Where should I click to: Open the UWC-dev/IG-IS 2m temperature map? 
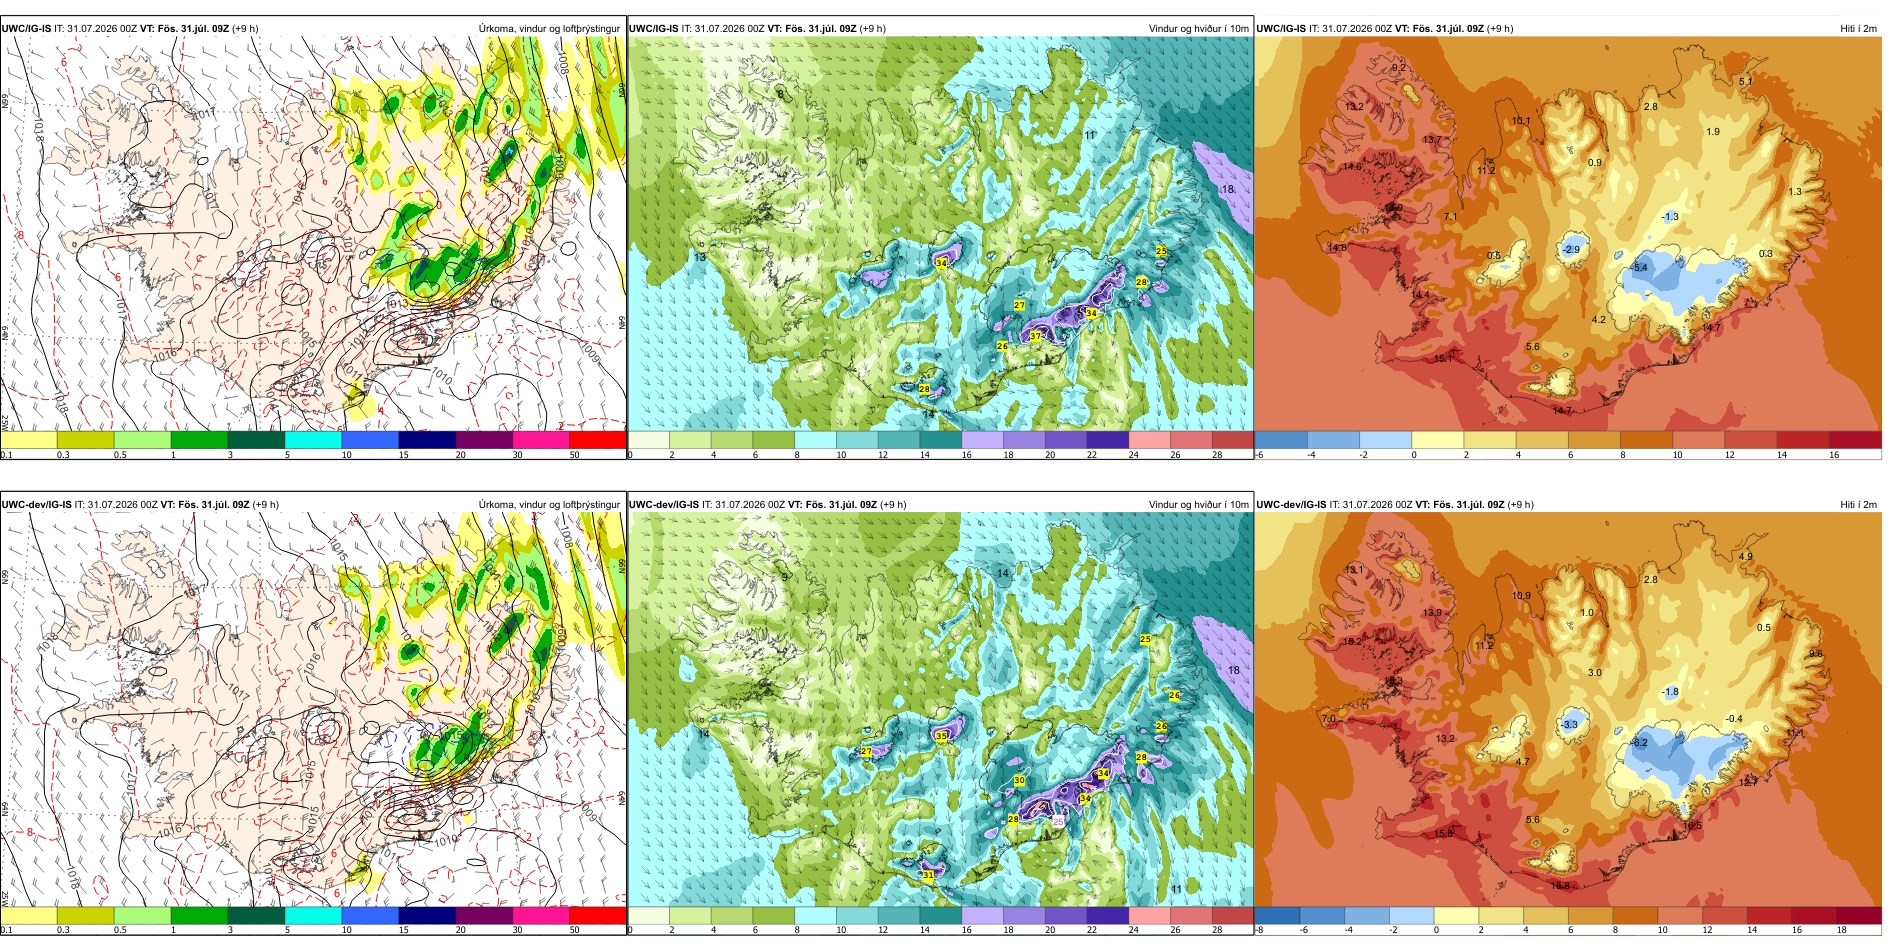click(x=1568, y=714)
